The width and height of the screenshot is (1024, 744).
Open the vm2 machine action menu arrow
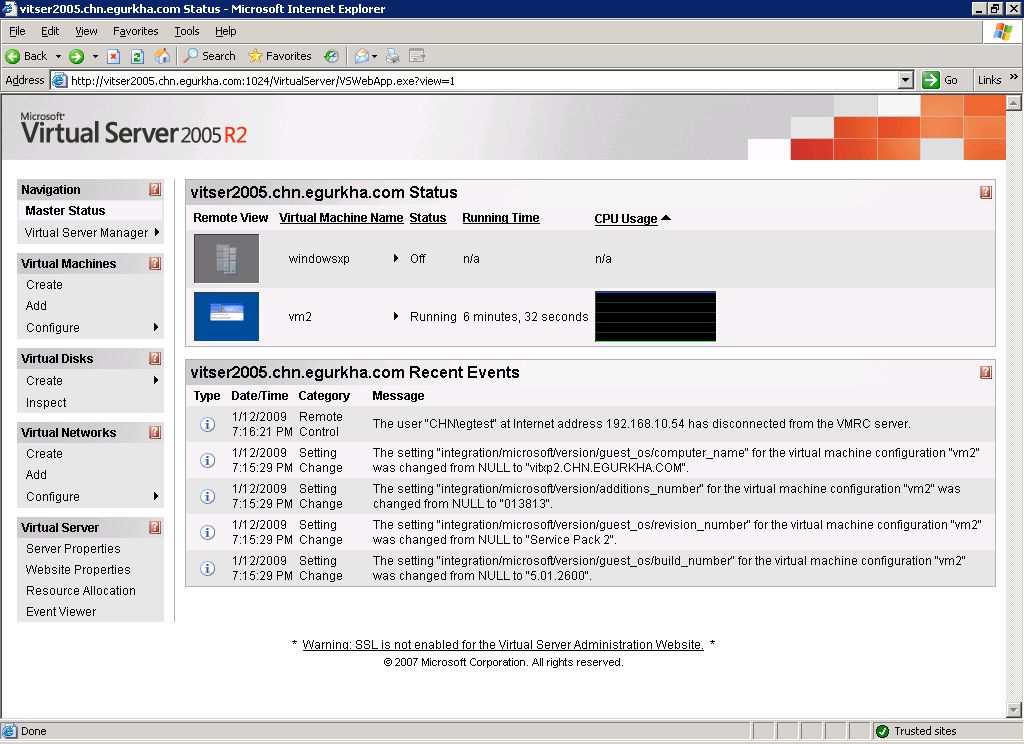[396, 316]
